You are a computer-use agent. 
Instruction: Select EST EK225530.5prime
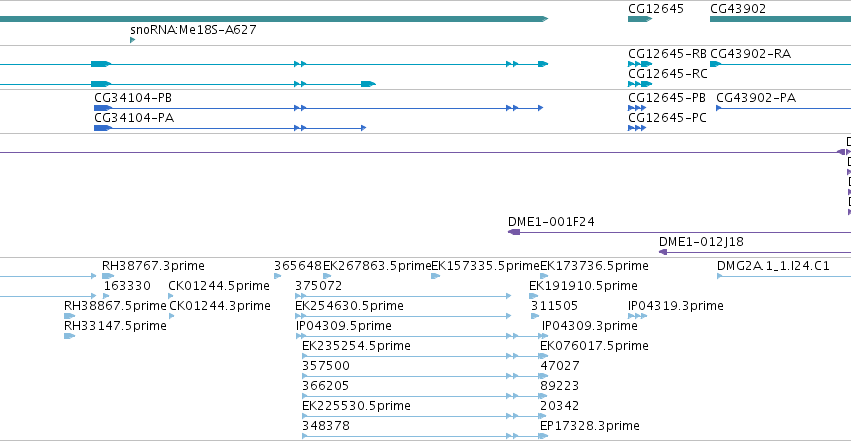click(x=356, y=406)
